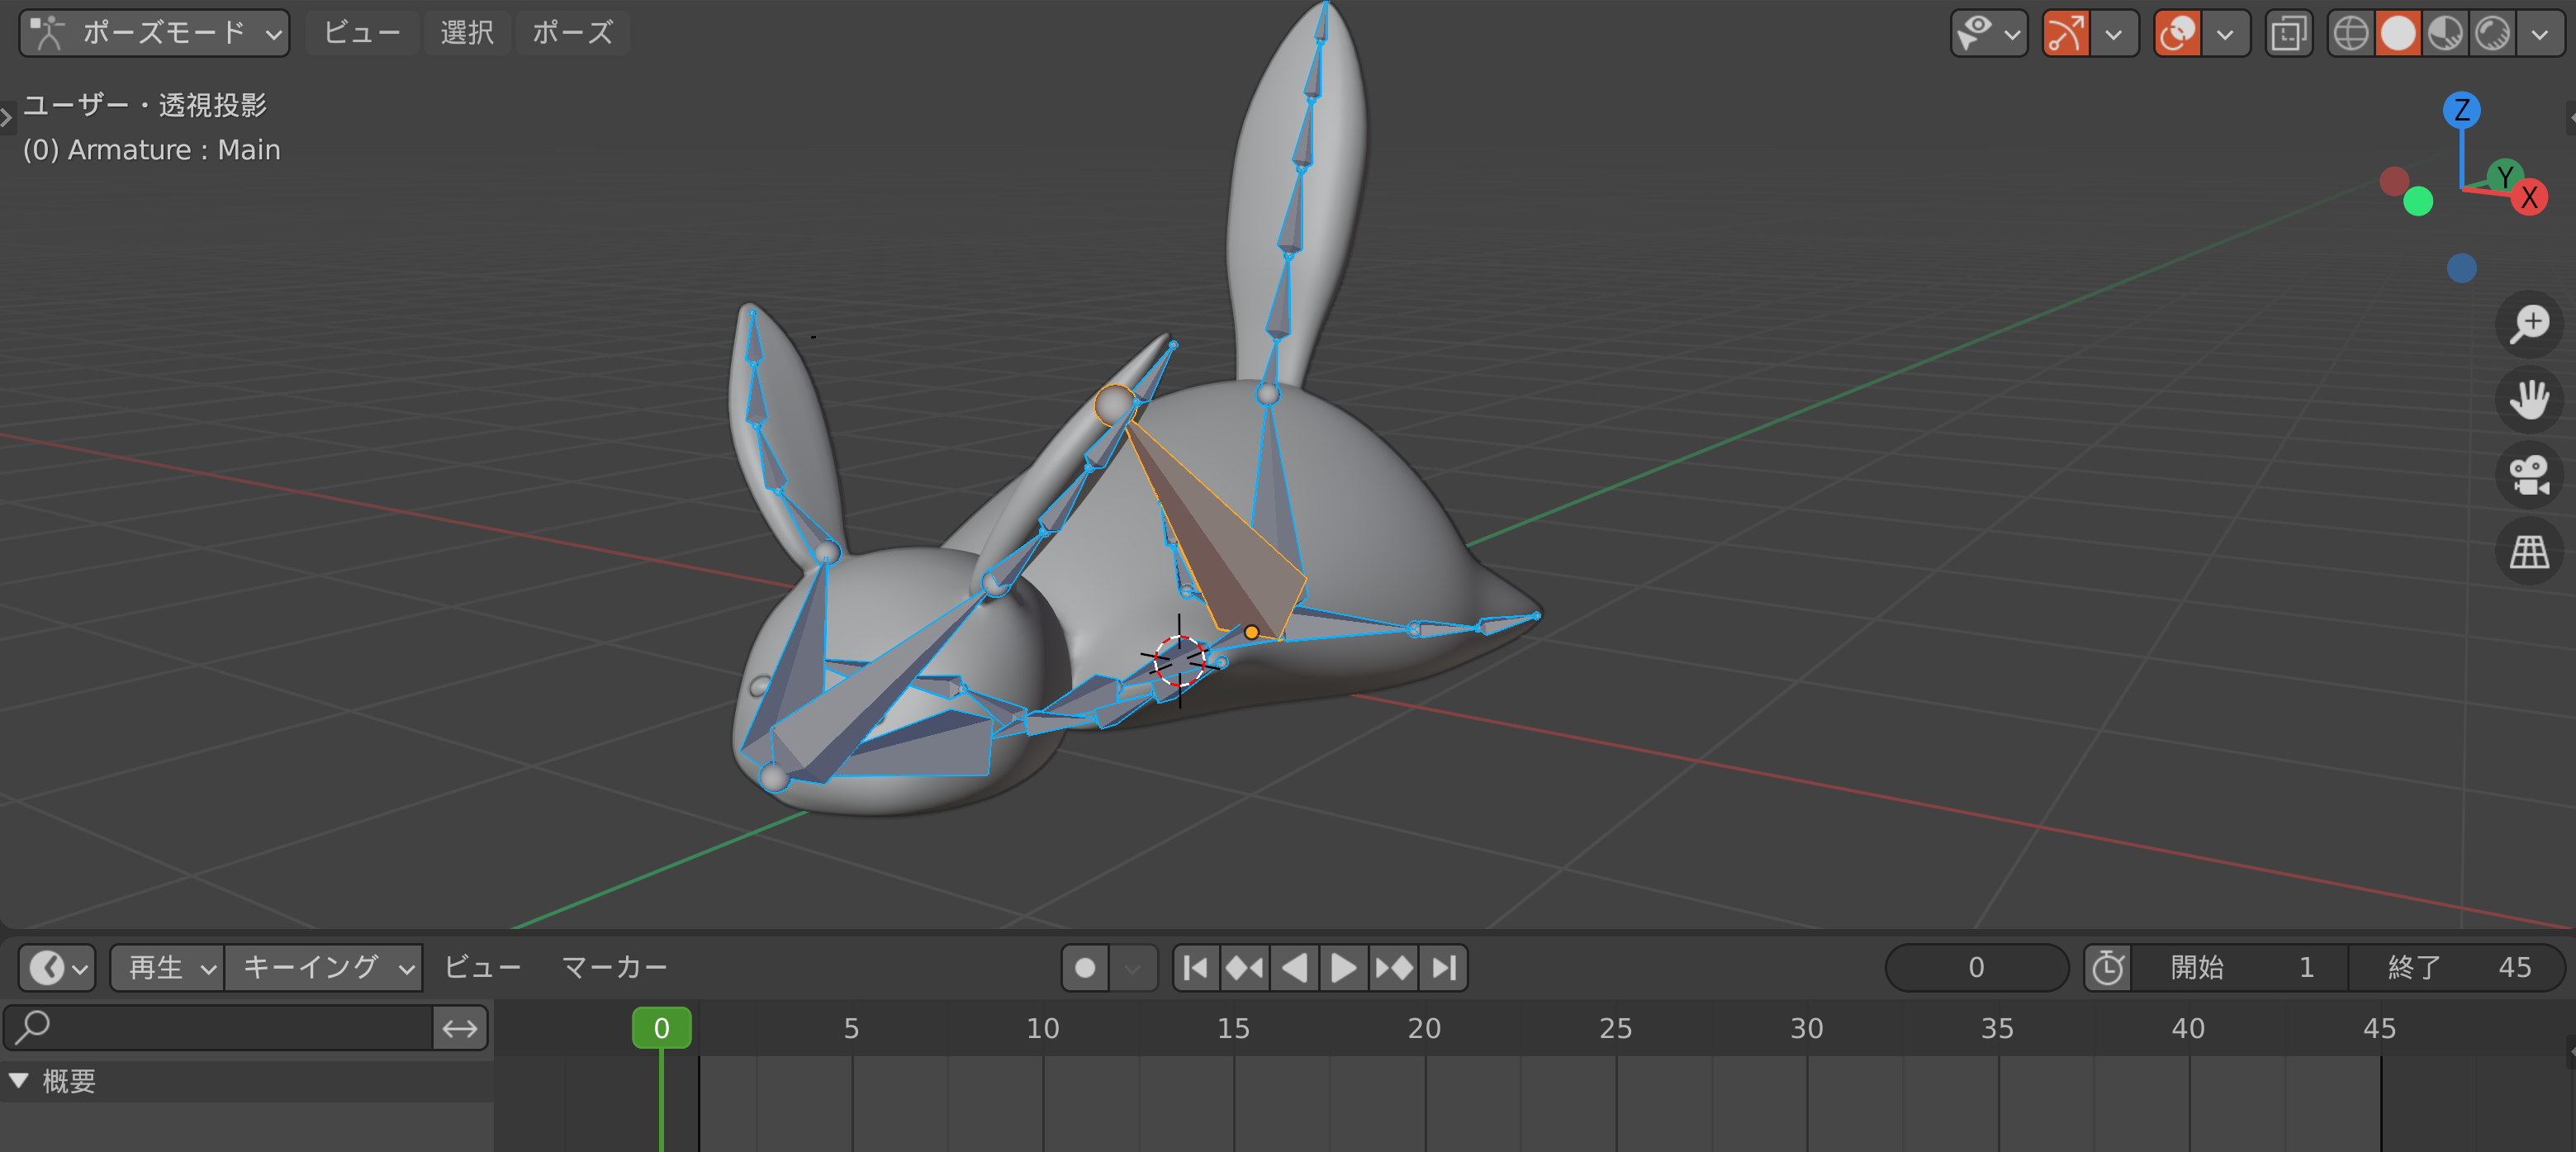Click frame 20 on the timeline ruler
This screenshot has width=2576, height=1152.
1424,1029
